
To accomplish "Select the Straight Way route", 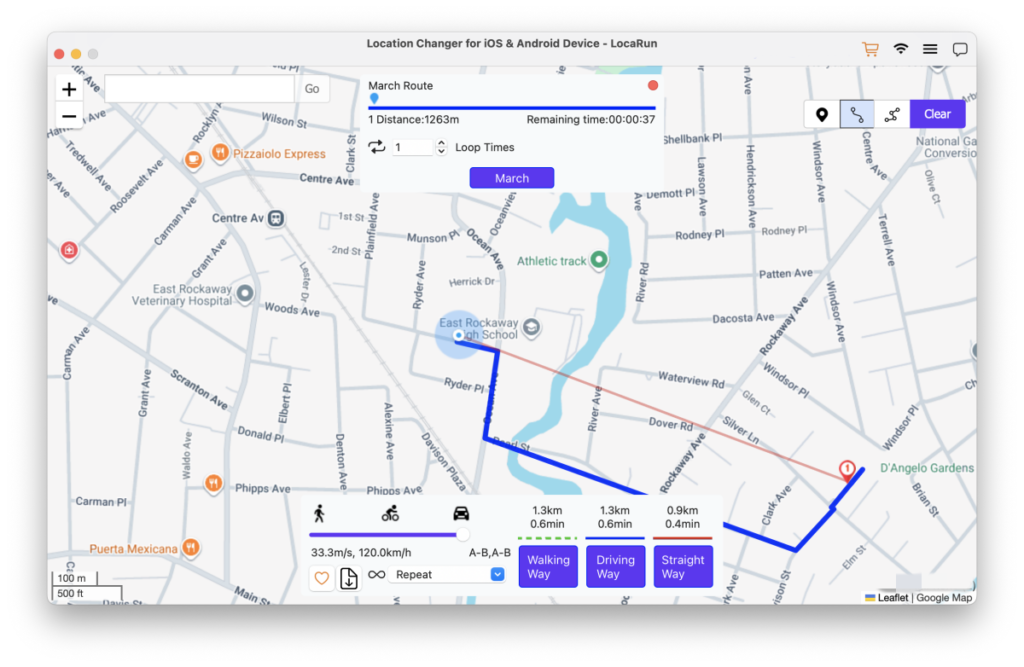I will click(x=683, y=566).
